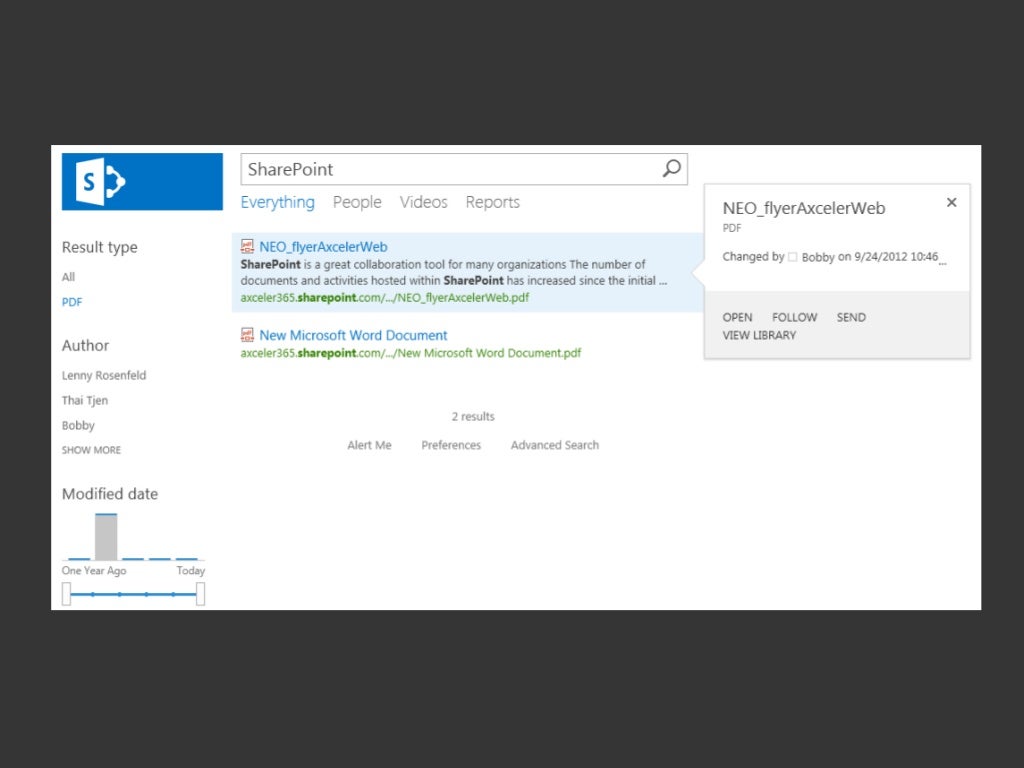Viewport: 1024px width, 768px height.
Task: Select All under Result type
Action: [69, 277]
